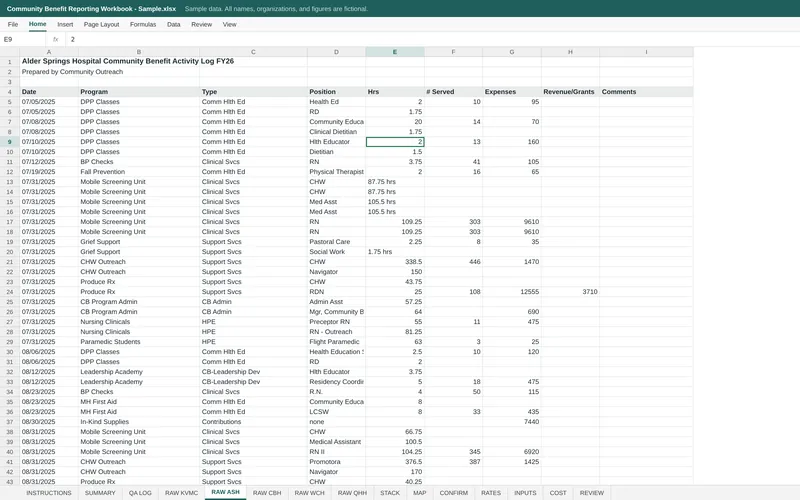The height and width of the screenshot is (500, 800).
Task: Select the Home ribbon tab
Action: point(37,24)
